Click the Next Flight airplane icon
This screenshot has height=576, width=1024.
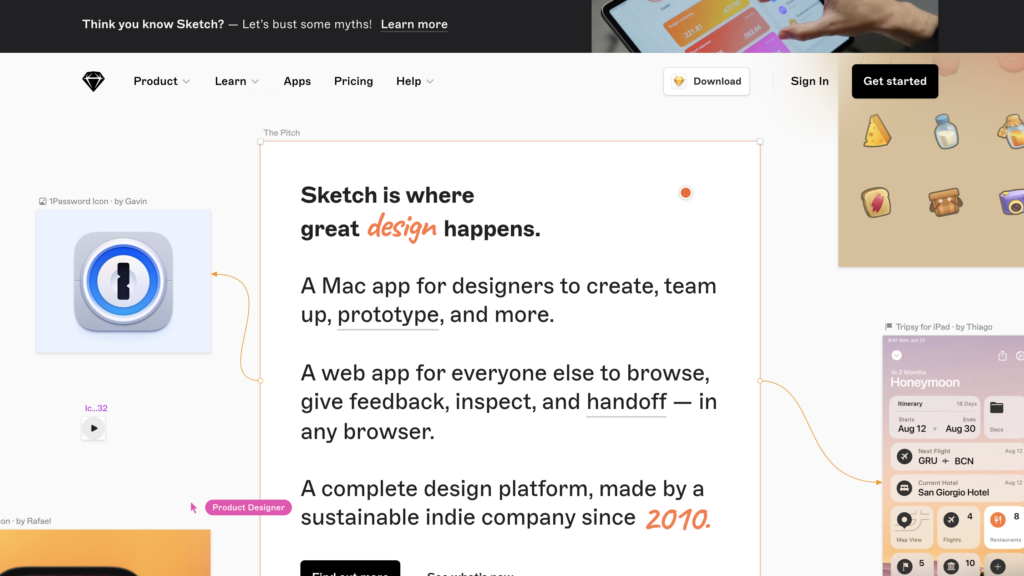(904, 456)
